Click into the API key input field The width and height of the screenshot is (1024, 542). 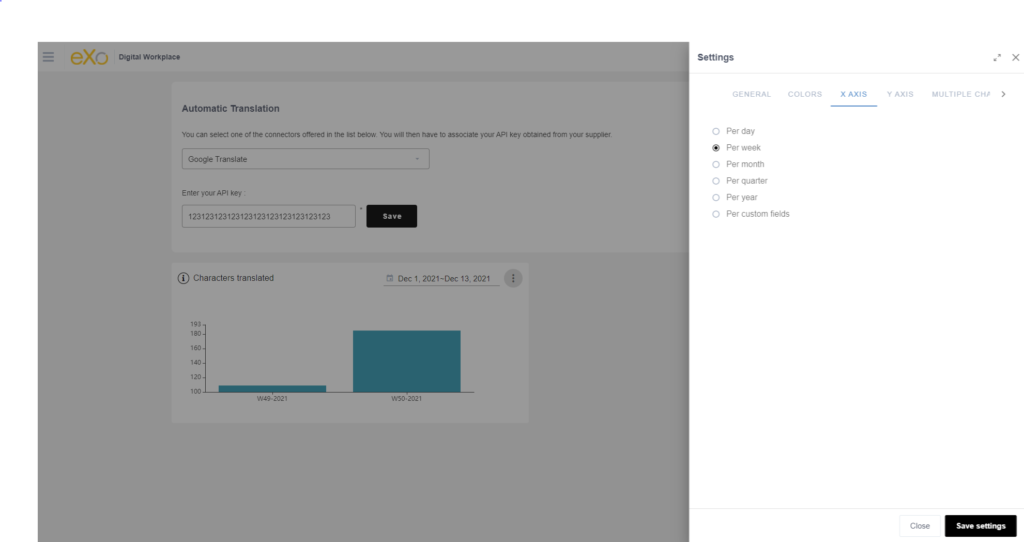coord(268,216)
